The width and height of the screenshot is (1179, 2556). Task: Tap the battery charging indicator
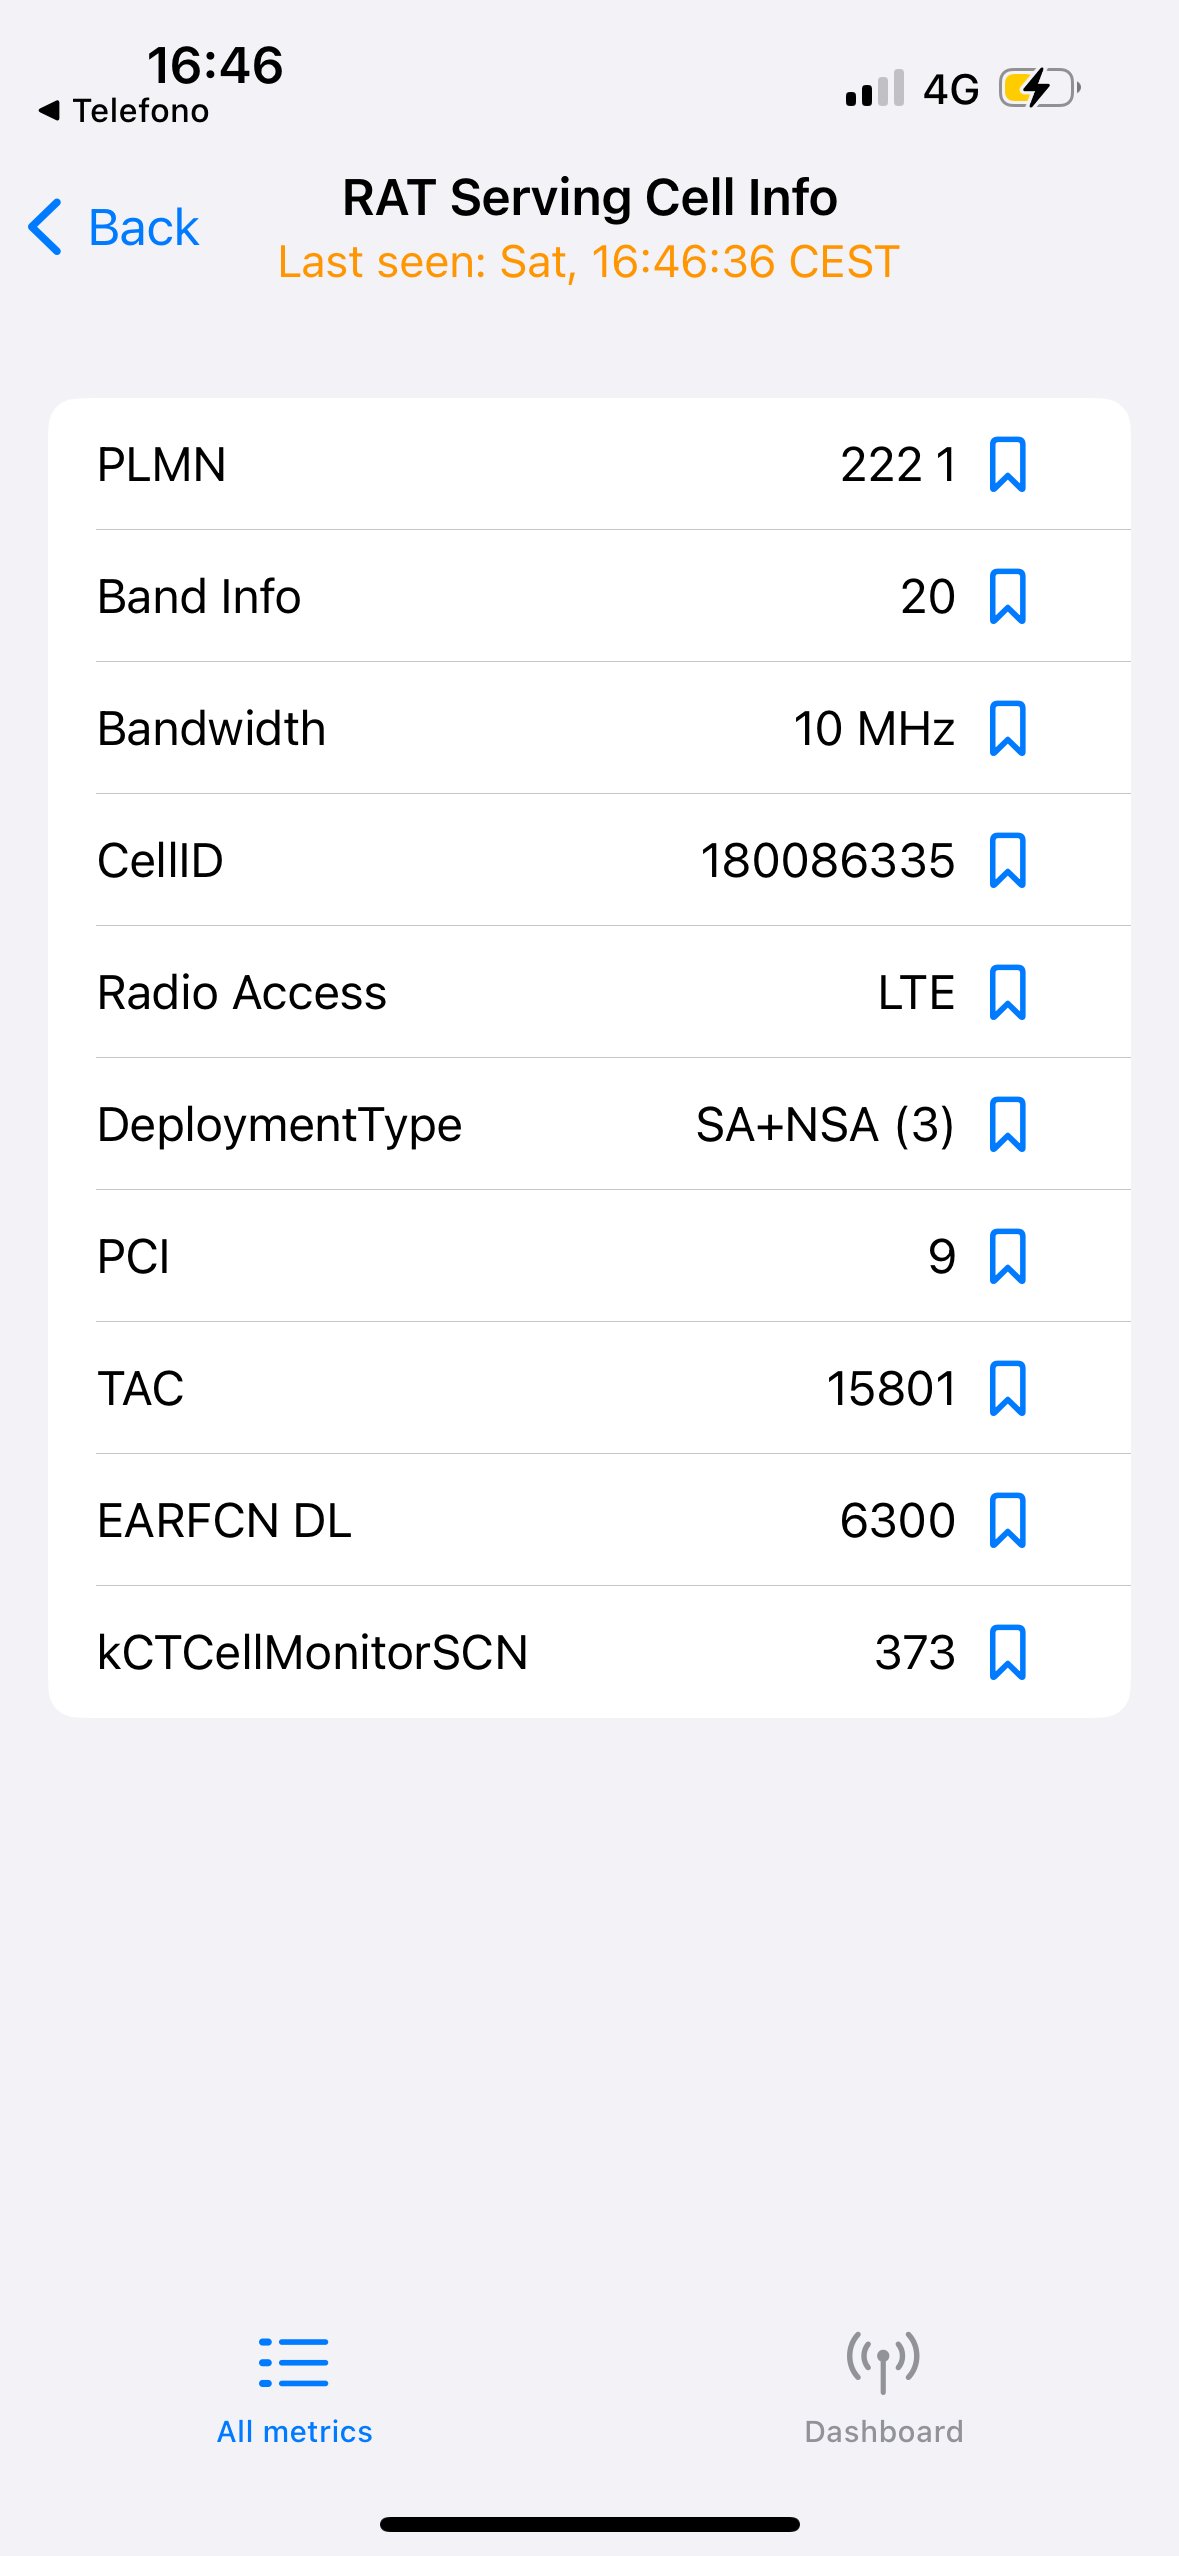[1038, 88]
